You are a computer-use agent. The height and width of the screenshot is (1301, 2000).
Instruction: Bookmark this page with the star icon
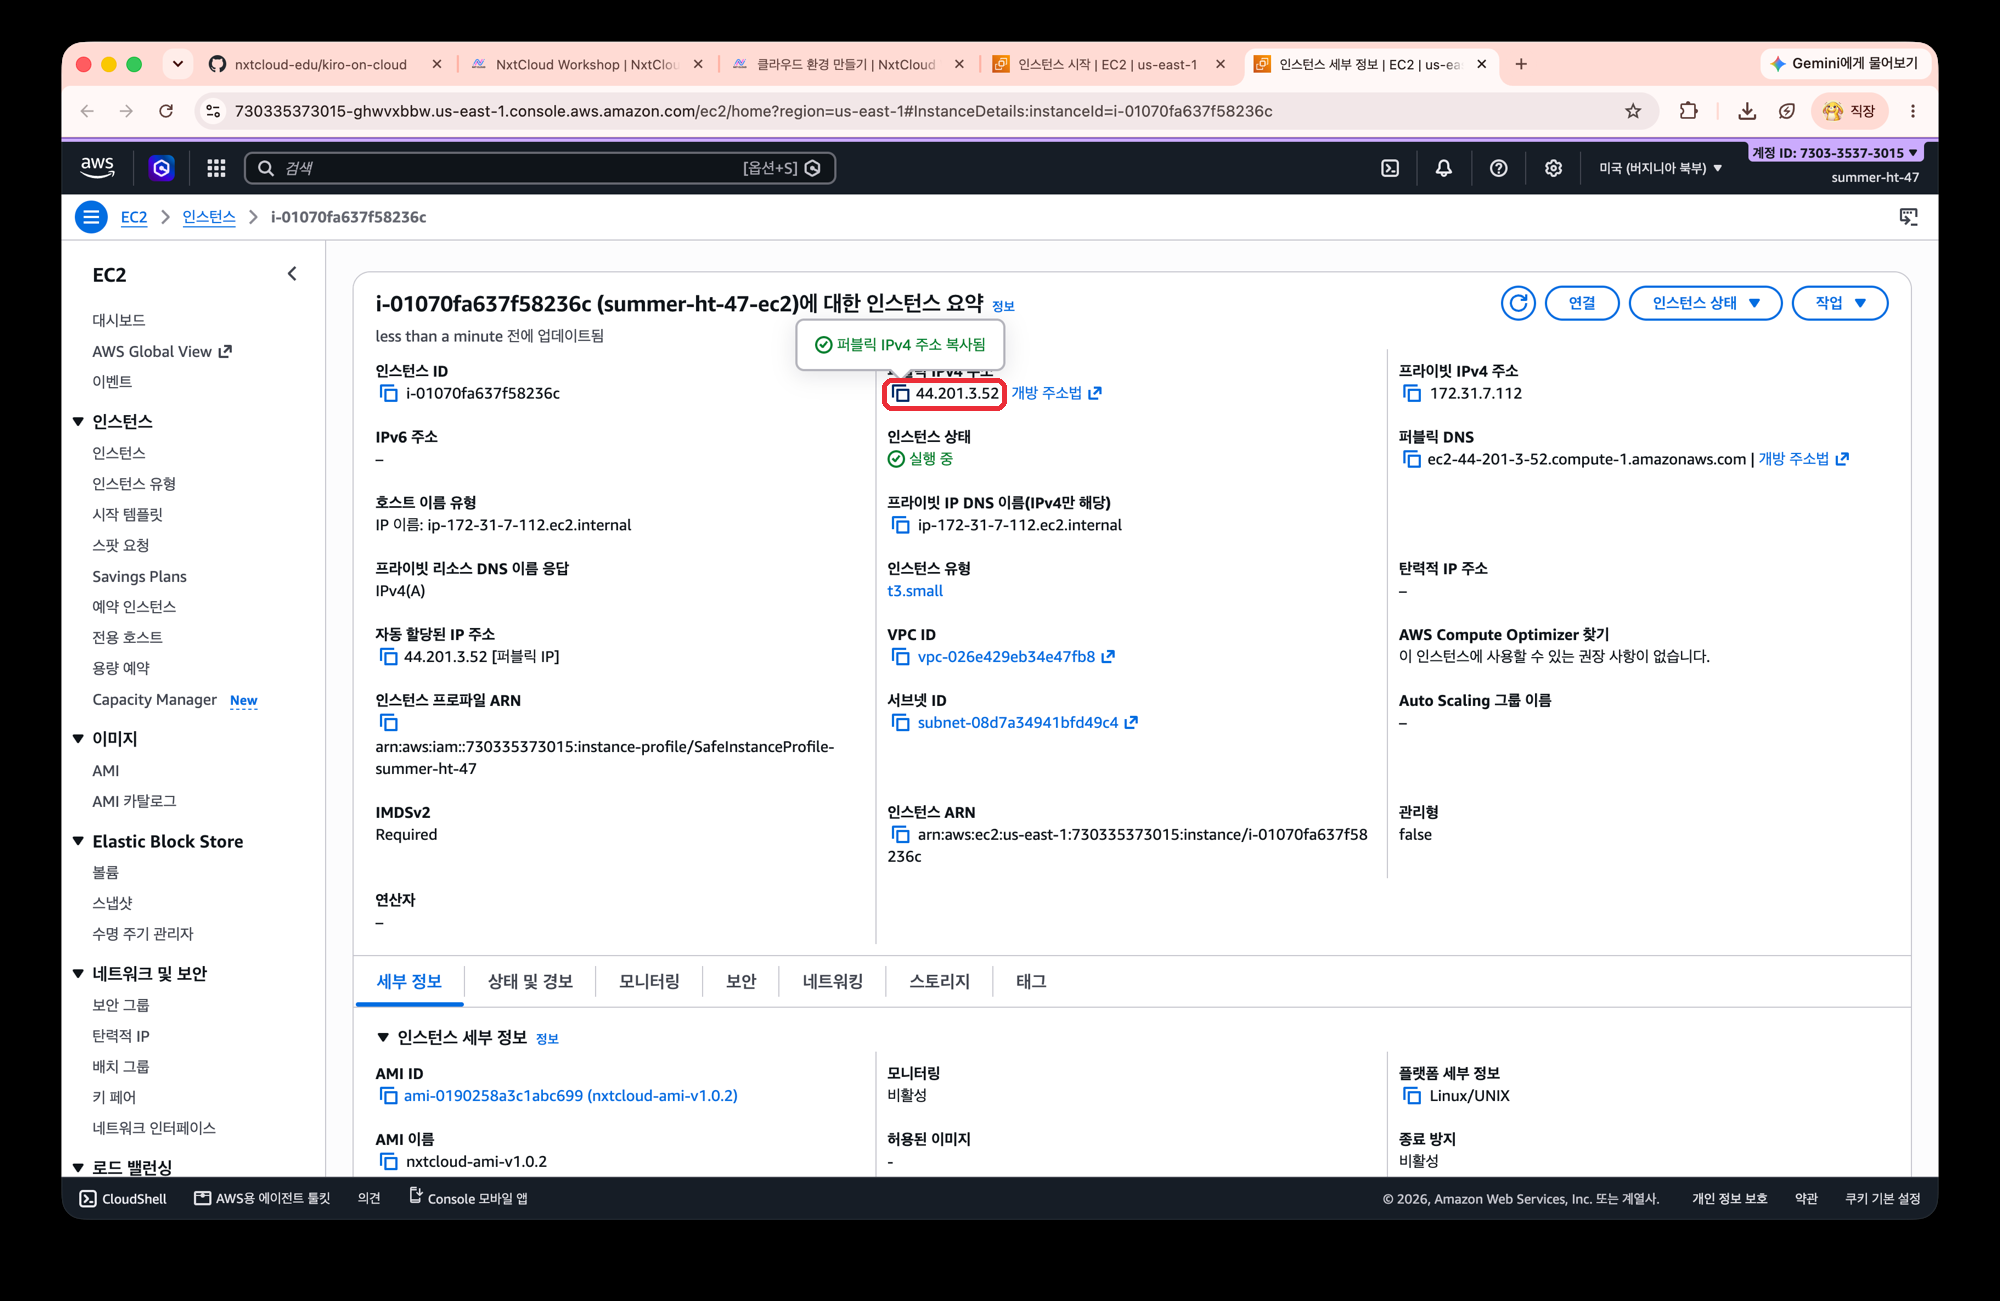(1633, 111)
